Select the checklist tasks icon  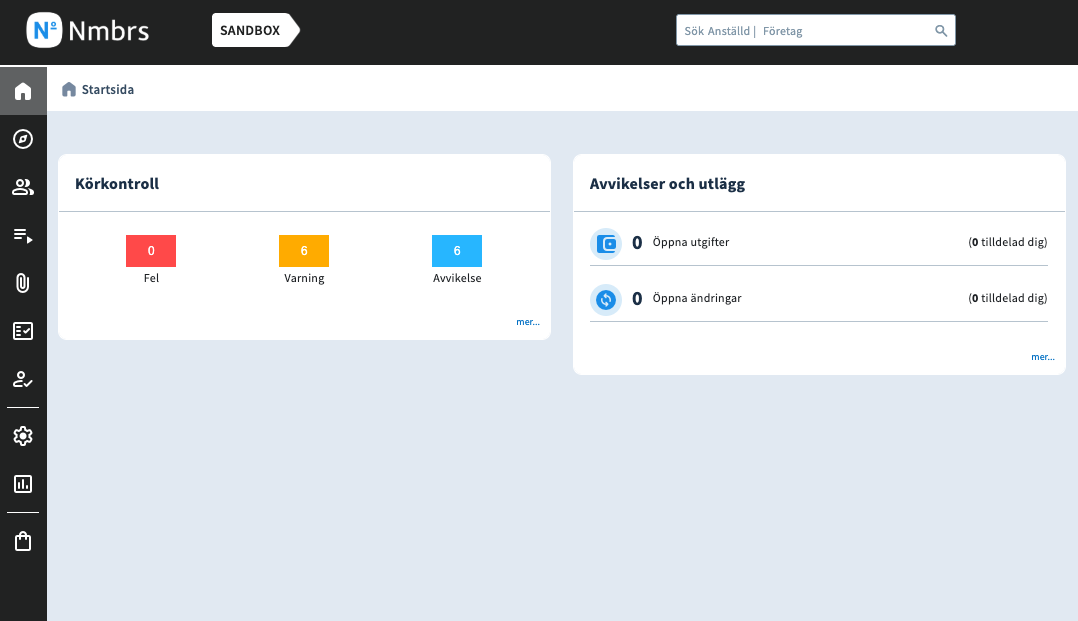(x=23, y=331)
